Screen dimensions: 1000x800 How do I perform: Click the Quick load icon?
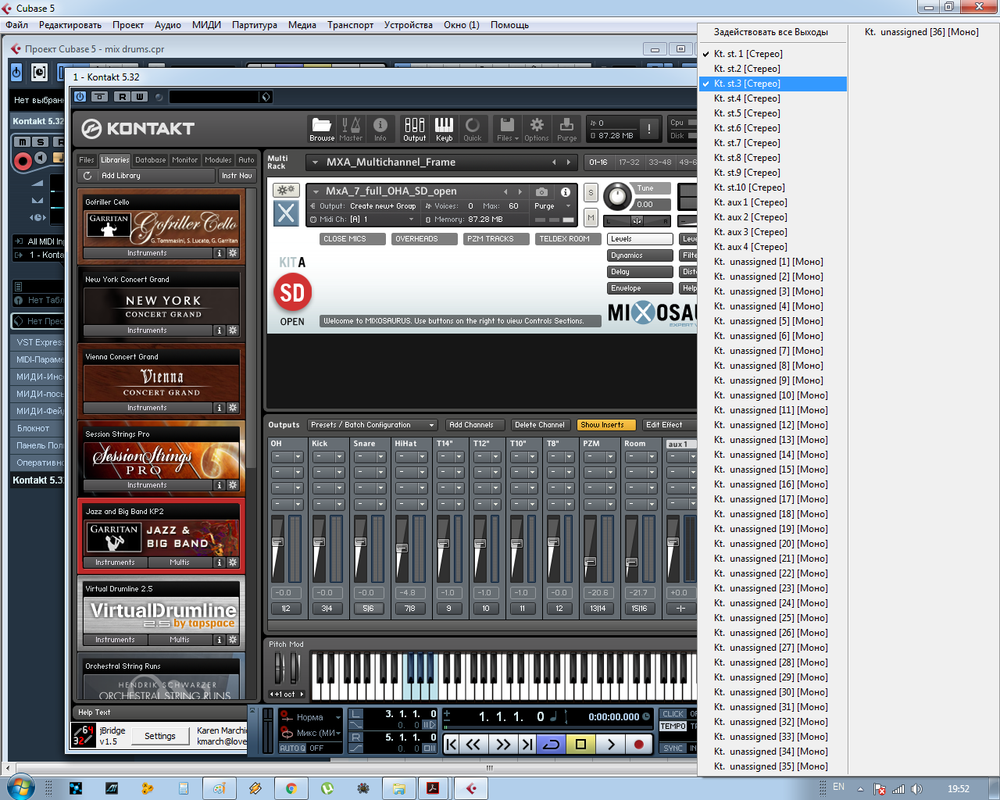pos(473,129)
